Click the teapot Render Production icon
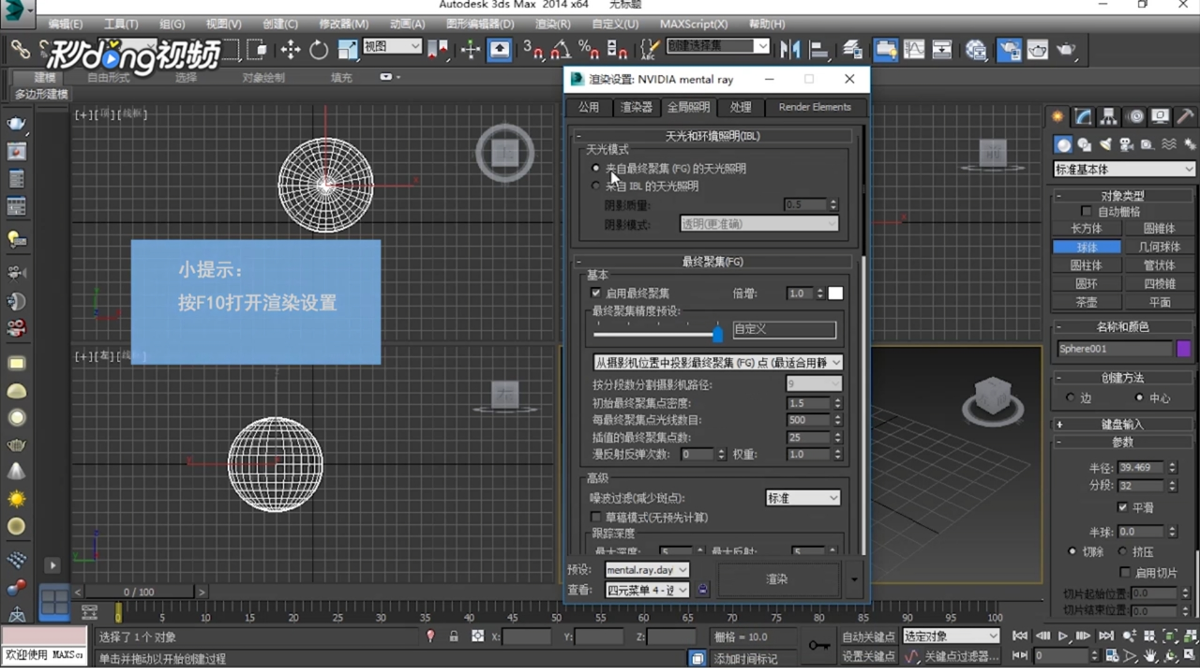The width and height of the screenshot is (1200, 668). pyautogui.click(x=1066, y=49)
